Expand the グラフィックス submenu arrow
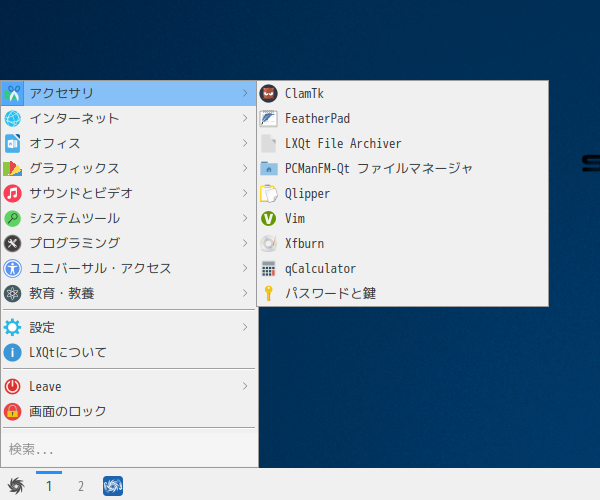Viewport: 600px width, 500px height. [245, 168]
